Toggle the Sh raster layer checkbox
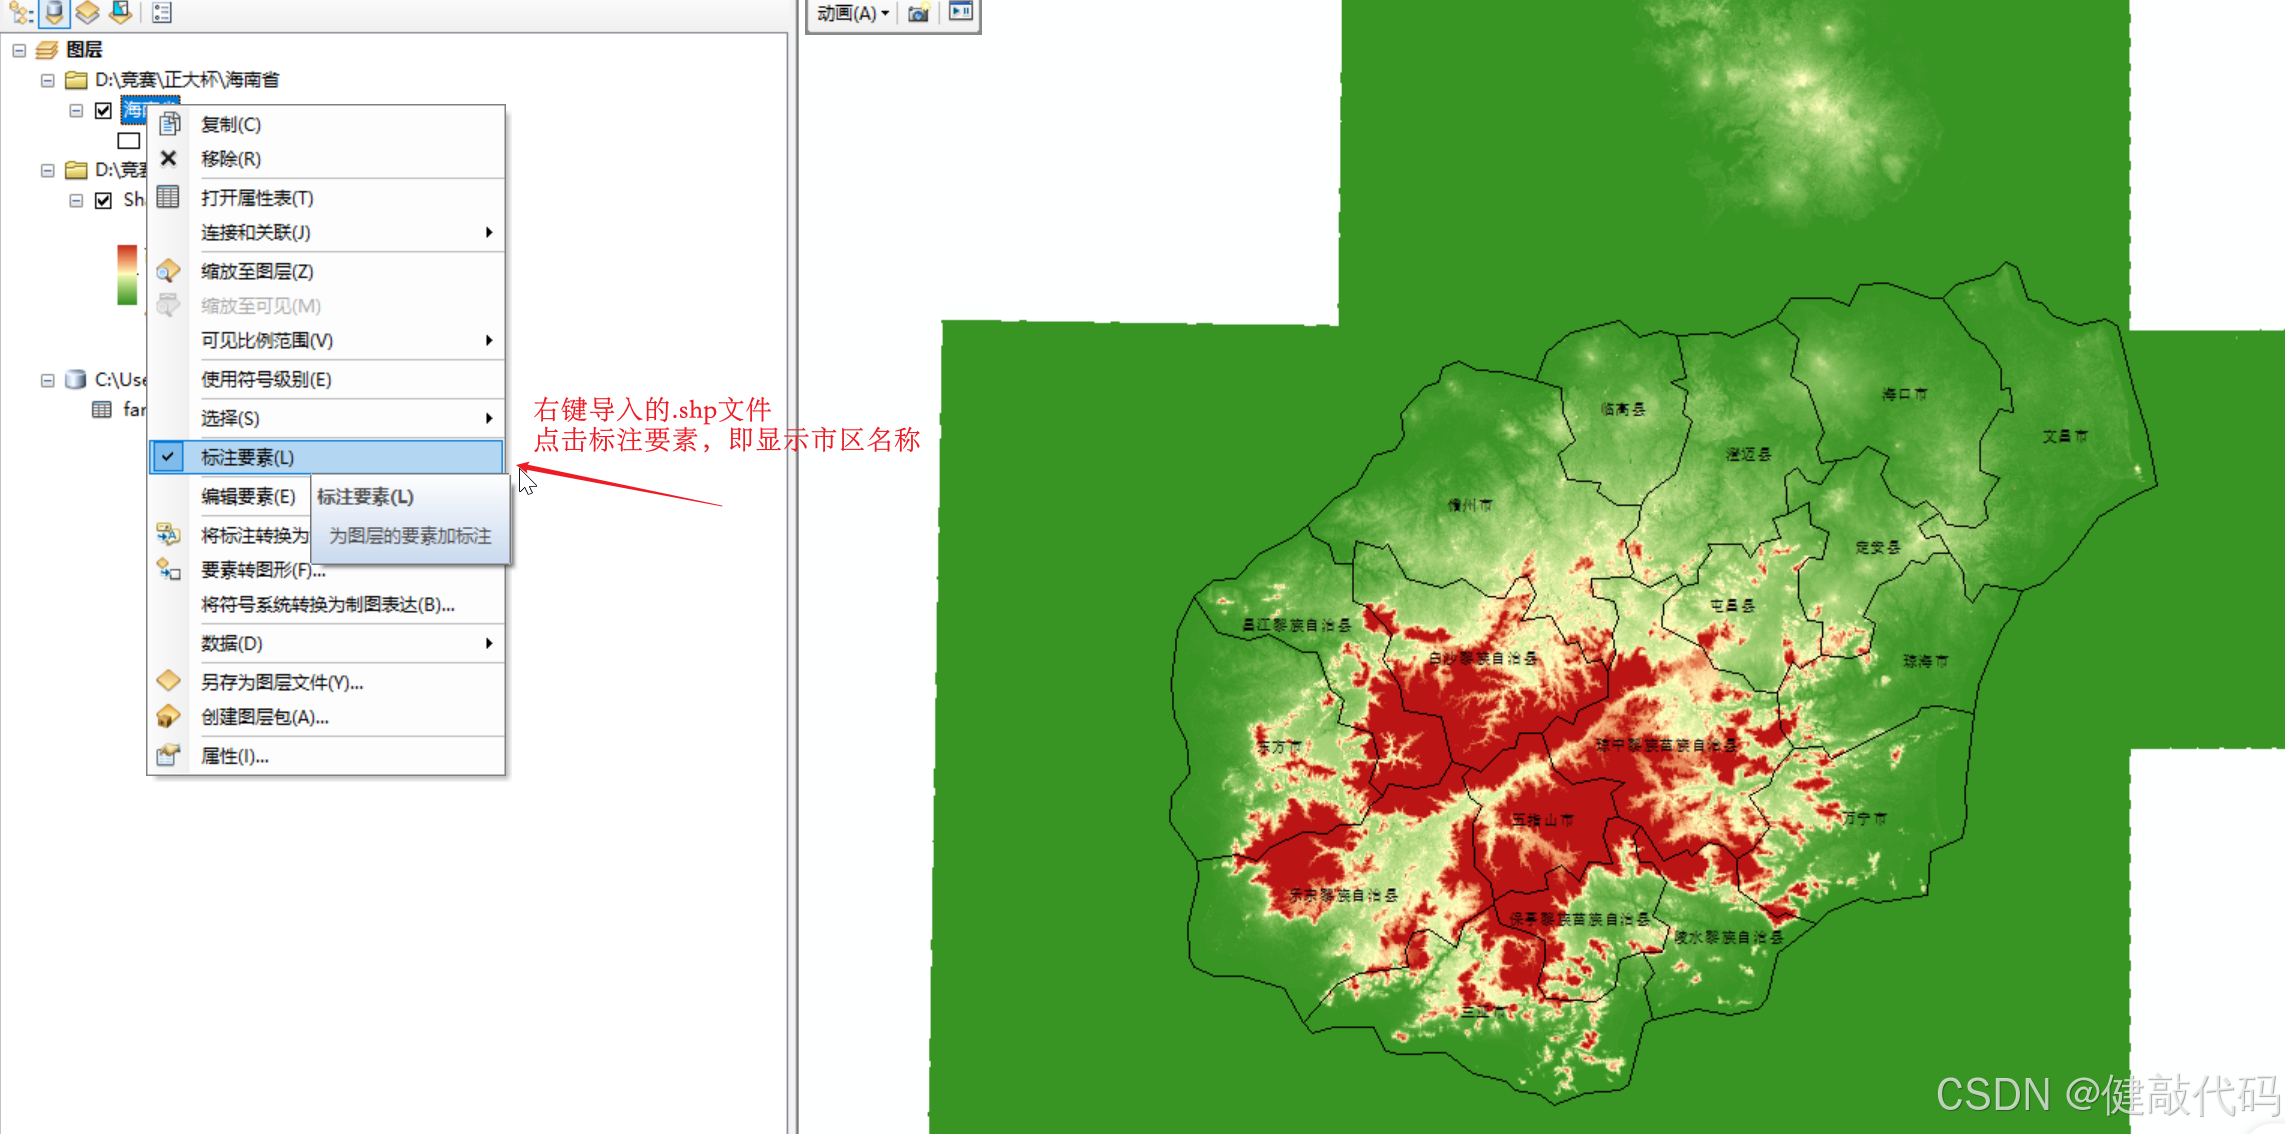Image resolution: width=2285 pixels, height=1134 pixels. [x=103, y=200]
